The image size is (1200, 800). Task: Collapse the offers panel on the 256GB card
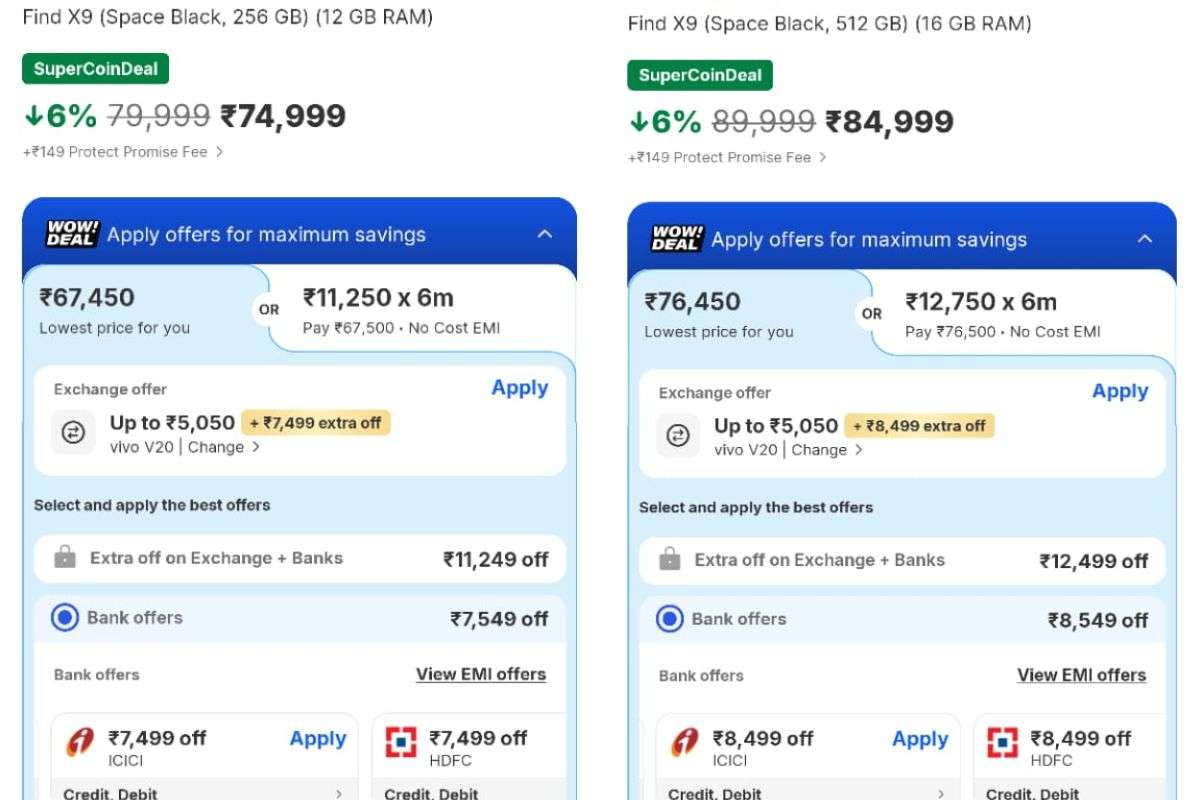545,232
